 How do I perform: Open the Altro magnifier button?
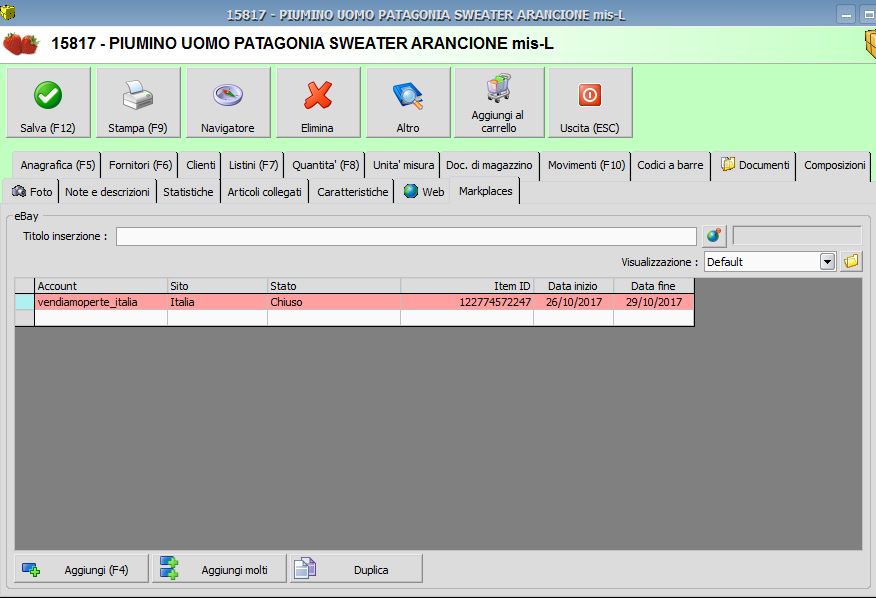coord(408,102)
